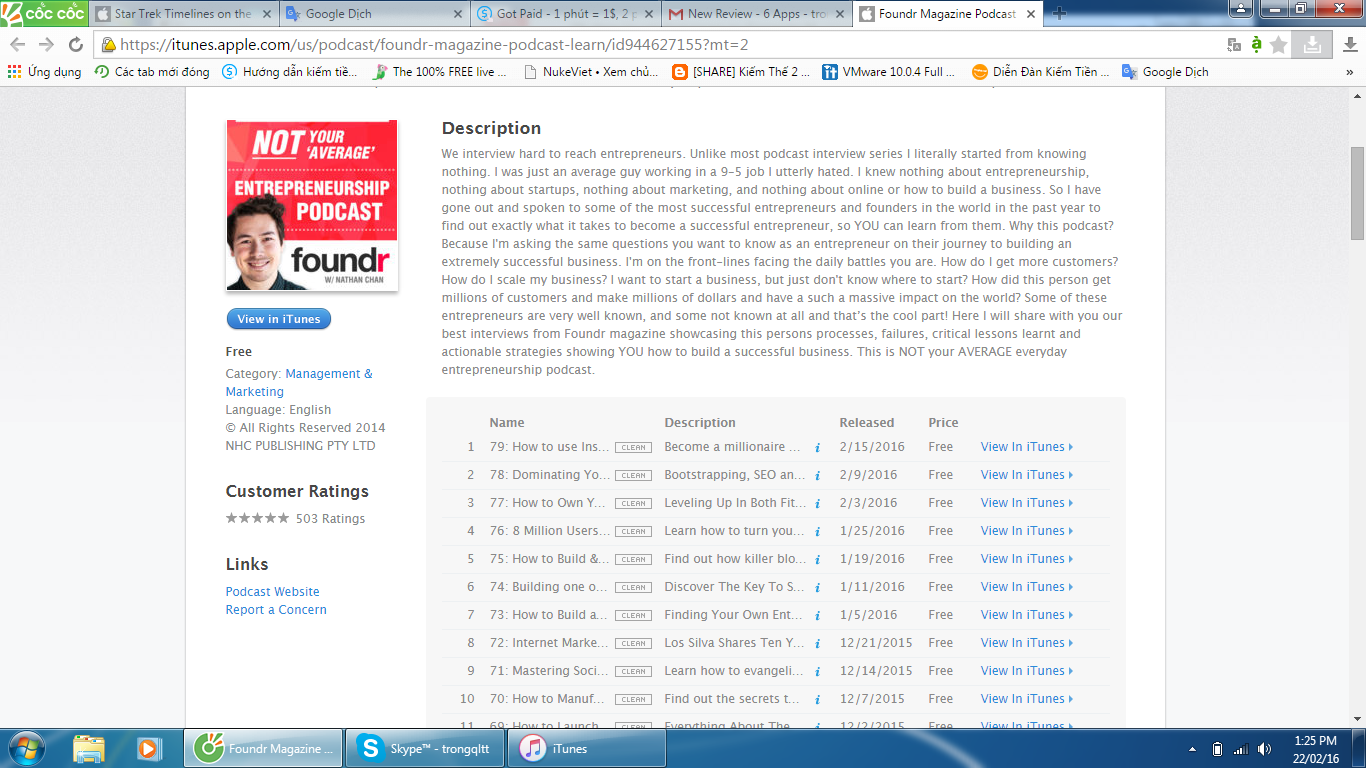Open The 100% FREE live bookmark
1366x768 pixels.
click(x=440, y=72)
